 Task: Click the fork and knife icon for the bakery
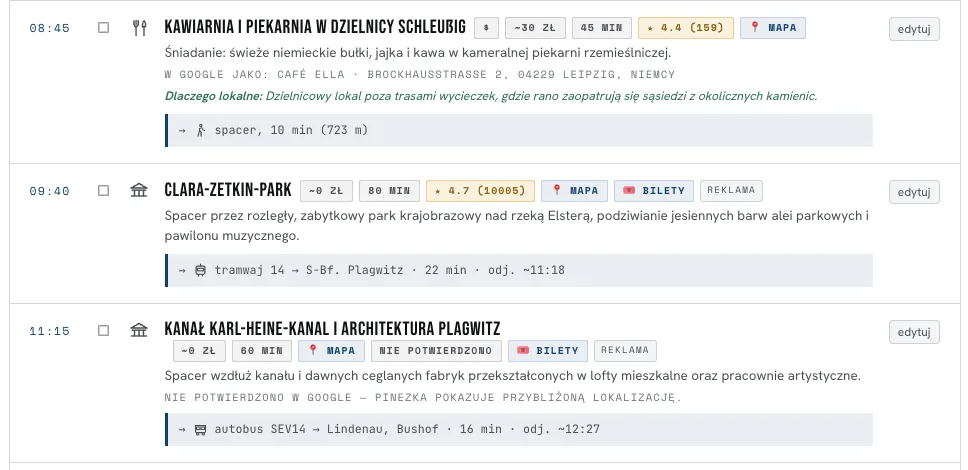tap(140, 28)
